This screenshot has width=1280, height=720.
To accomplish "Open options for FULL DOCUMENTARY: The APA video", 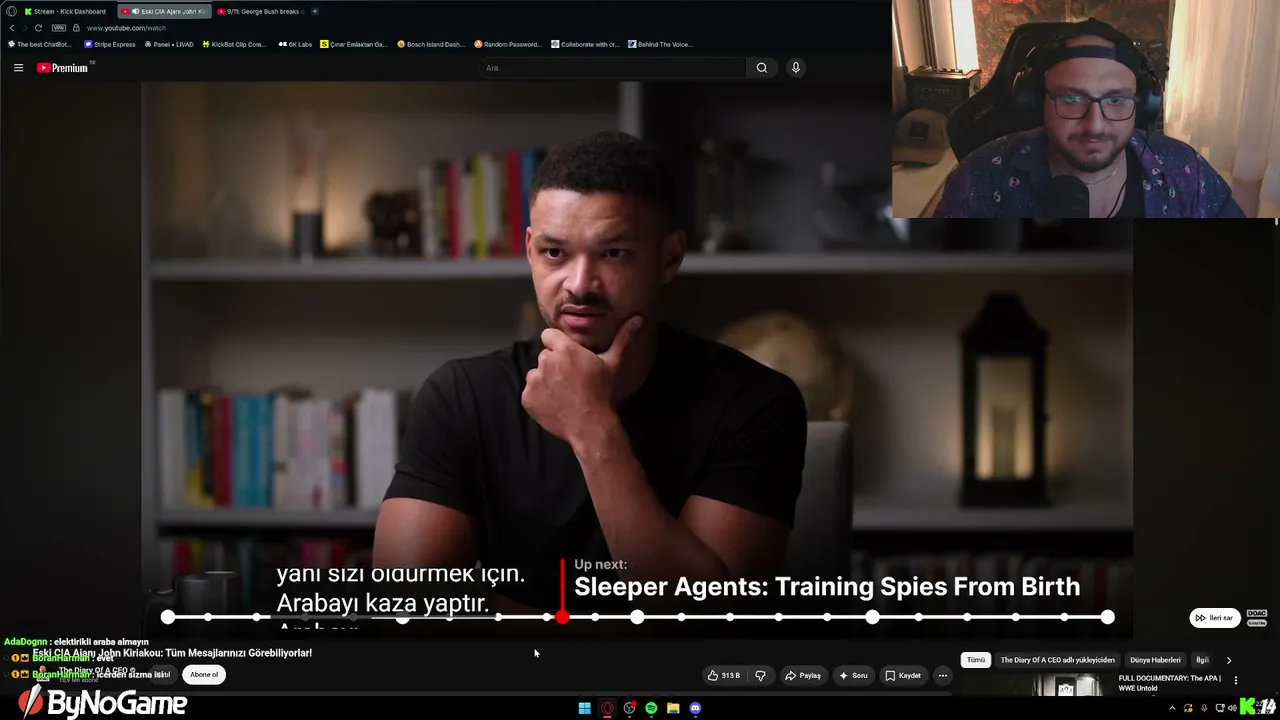I will coord(1236,680).
